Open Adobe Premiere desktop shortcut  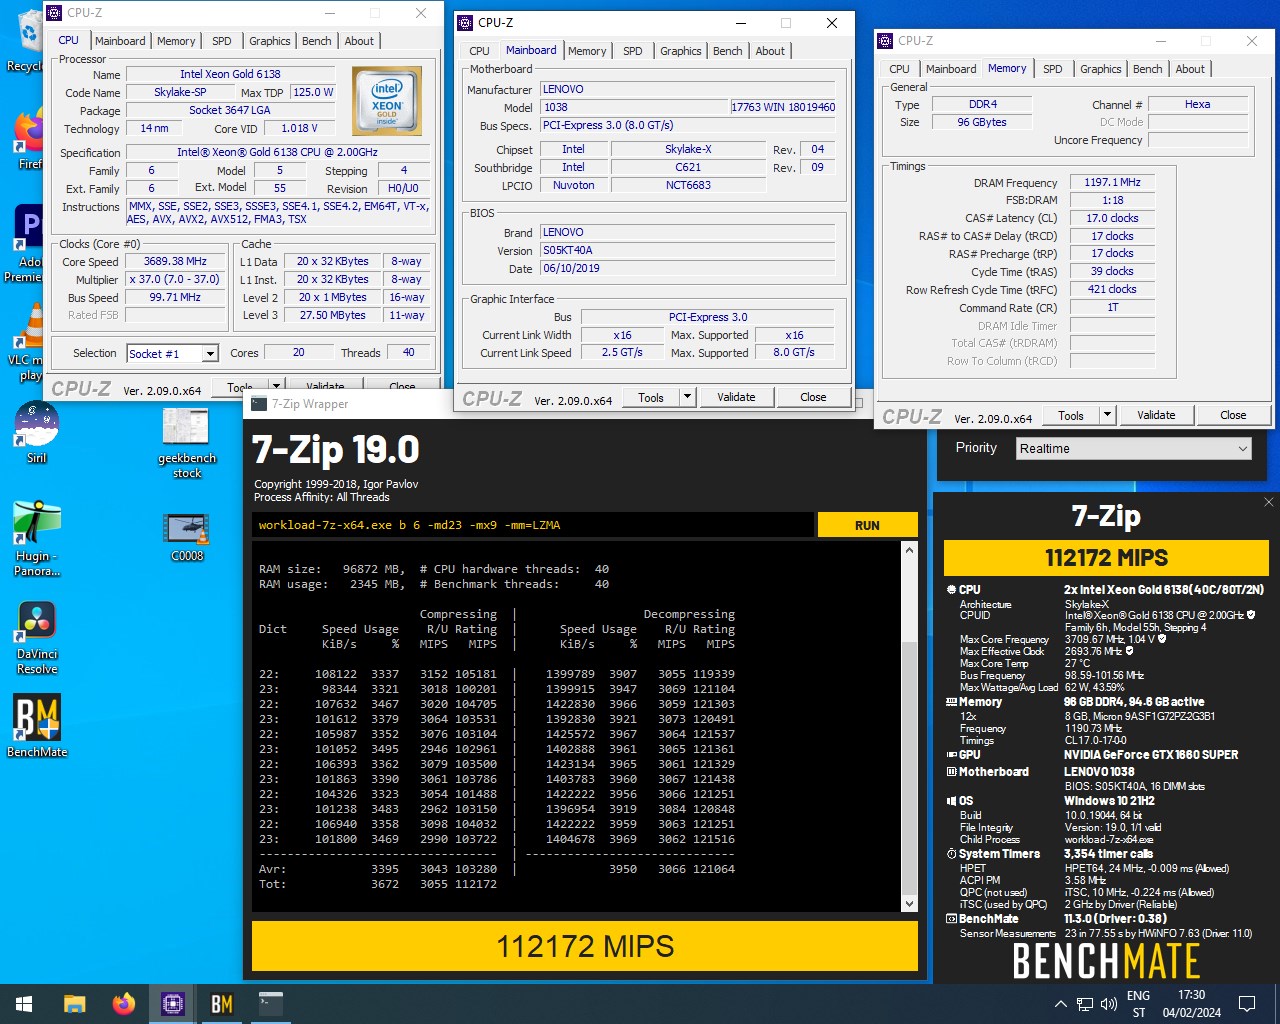pyautogui.click(x=25, y=245)
